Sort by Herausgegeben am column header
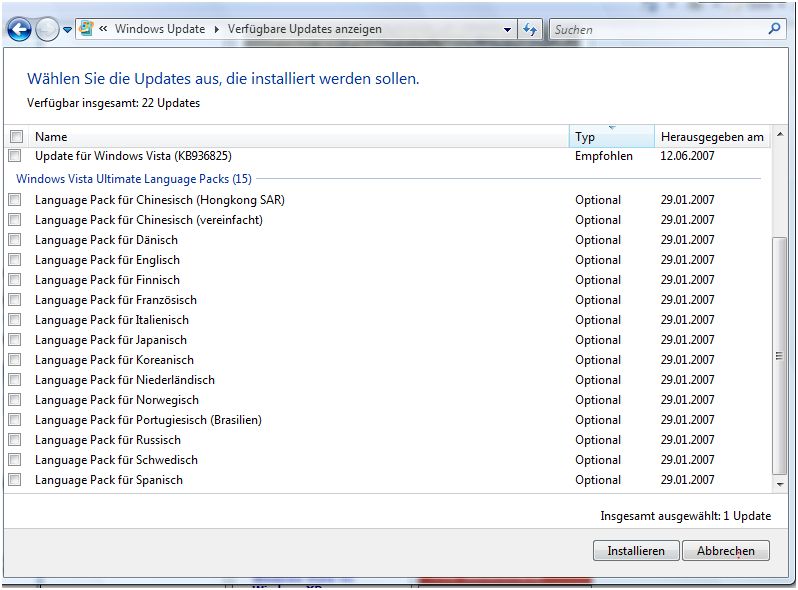The height and width of the screenshot is (590, 798). [712, 136]
